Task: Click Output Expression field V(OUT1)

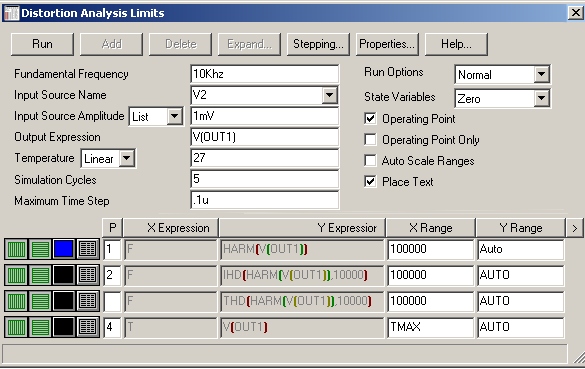Action: tap(265, 137)
